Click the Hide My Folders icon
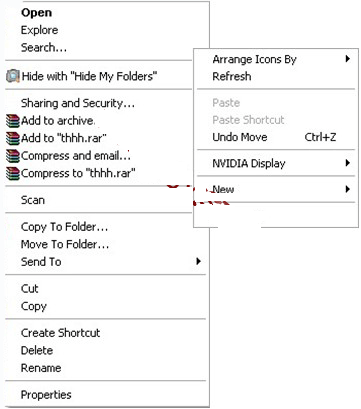The height and width of the screenshot is (409, 361). pos(13,76)
